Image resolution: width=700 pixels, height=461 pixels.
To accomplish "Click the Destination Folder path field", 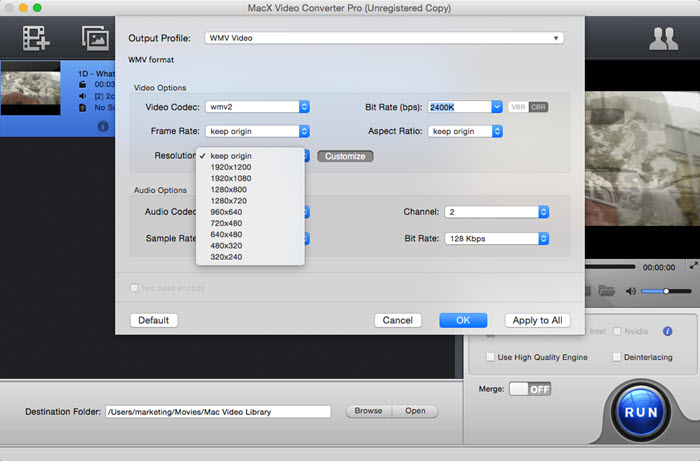I will point(218,412).
